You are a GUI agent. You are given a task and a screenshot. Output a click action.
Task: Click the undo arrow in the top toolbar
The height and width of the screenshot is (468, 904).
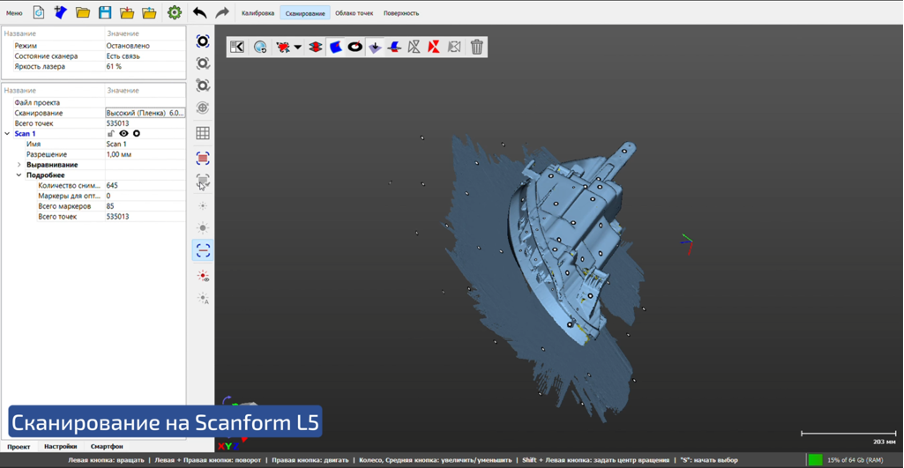(x=199, y=13)
